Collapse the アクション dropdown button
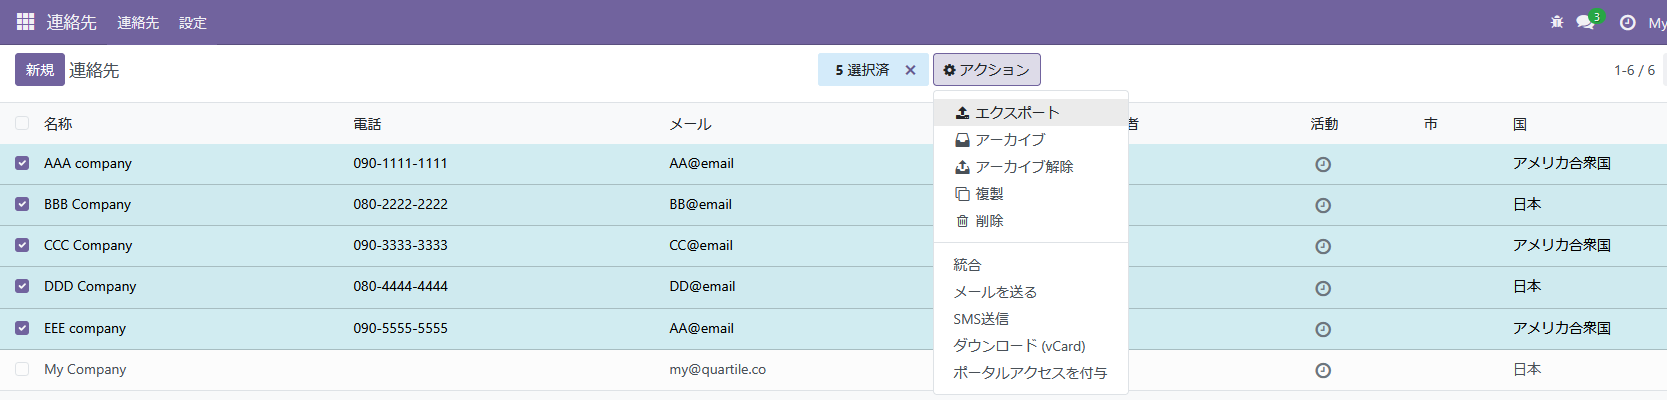Viewport: 1667px width, 400px height. [986, 70]
